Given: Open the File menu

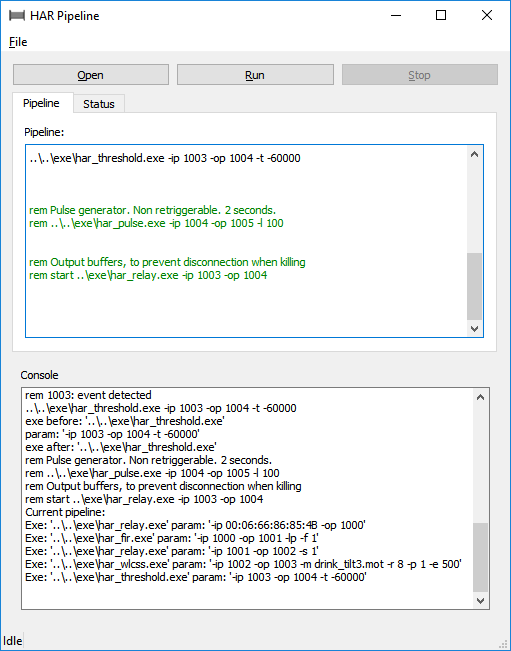Looking at the screenshot, I should click(18, 42).
